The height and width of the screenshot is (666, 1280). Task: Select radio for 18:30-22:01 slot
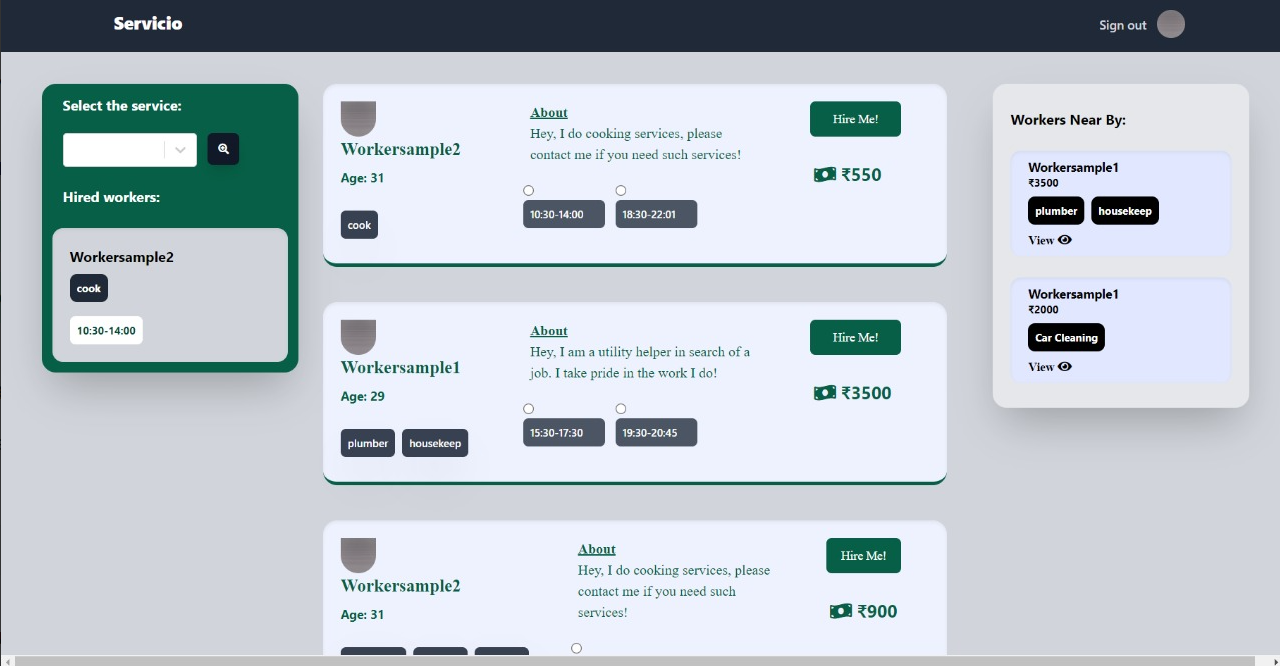620,190
